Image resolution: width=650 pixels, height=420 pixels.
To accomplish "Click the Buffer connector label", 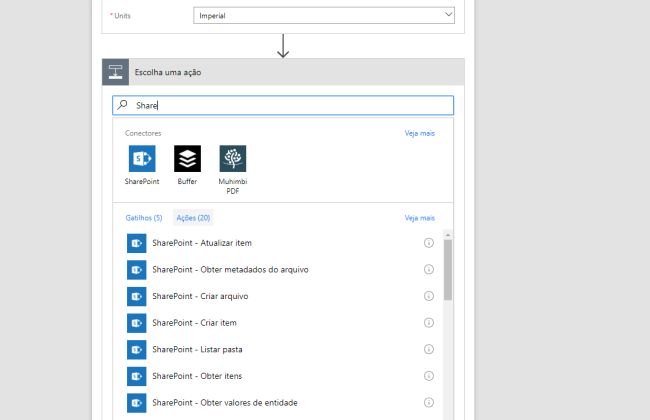I will click(187, 181).
